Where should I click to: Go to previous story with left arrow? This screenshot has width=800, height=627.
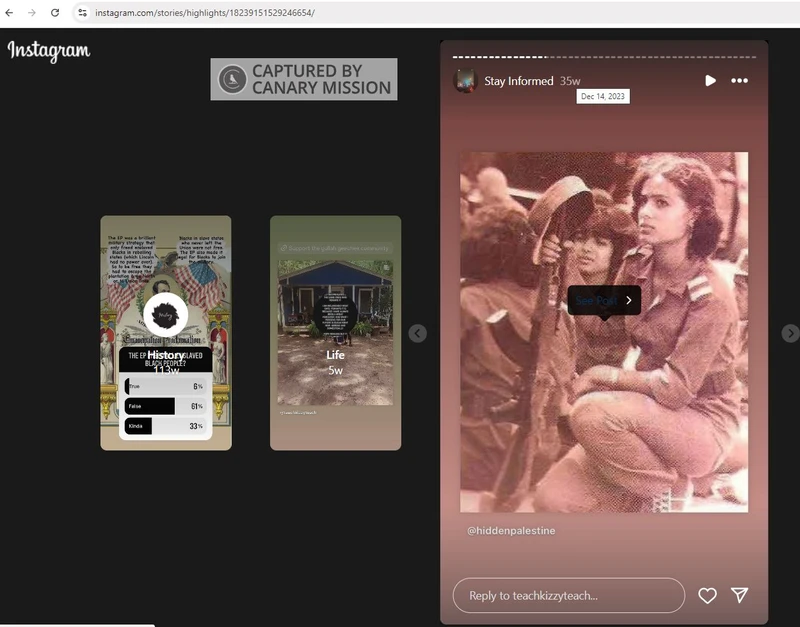(418, 333)
